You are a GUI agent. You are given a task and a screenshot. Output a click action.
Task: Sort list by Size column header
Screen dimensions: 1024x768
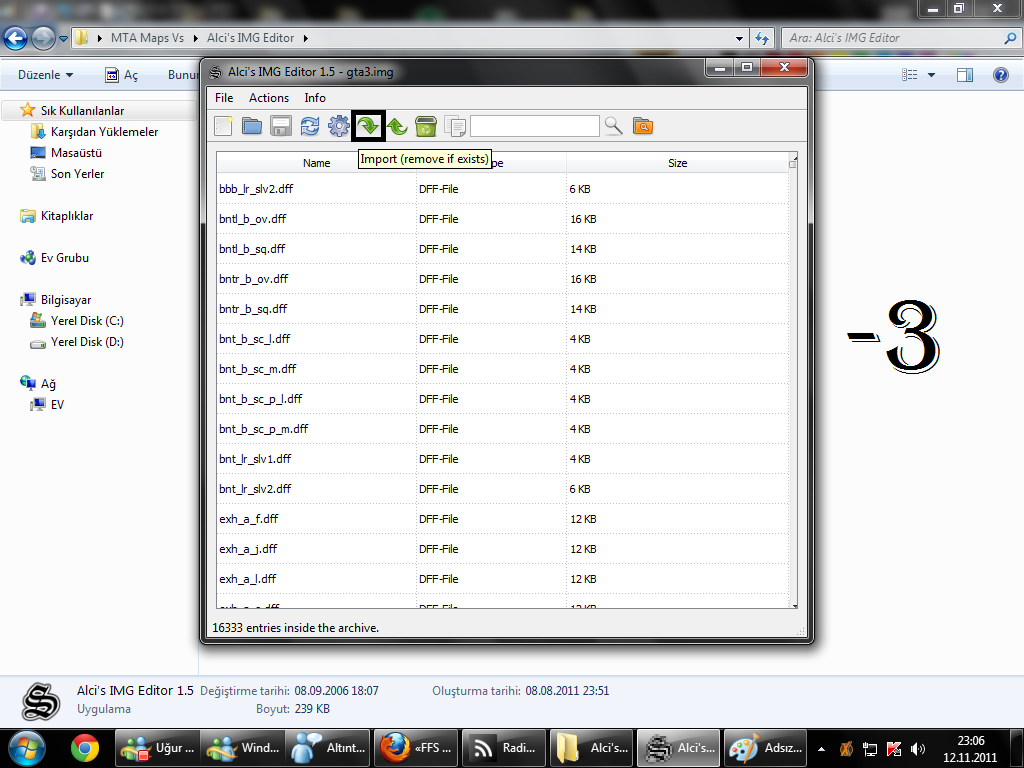(x=677, y=163)
